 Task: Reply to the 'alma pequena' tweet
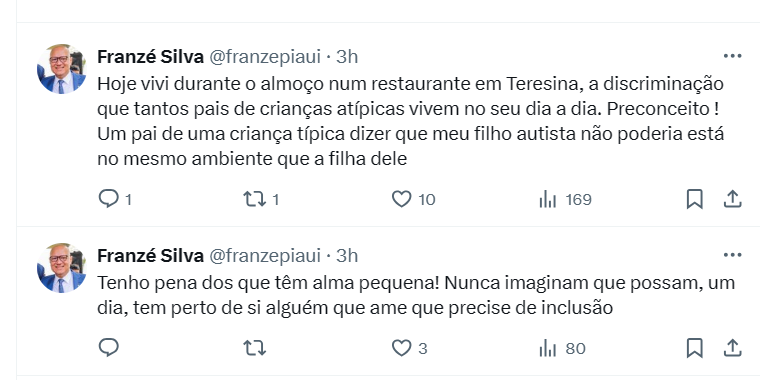[109, 348]
